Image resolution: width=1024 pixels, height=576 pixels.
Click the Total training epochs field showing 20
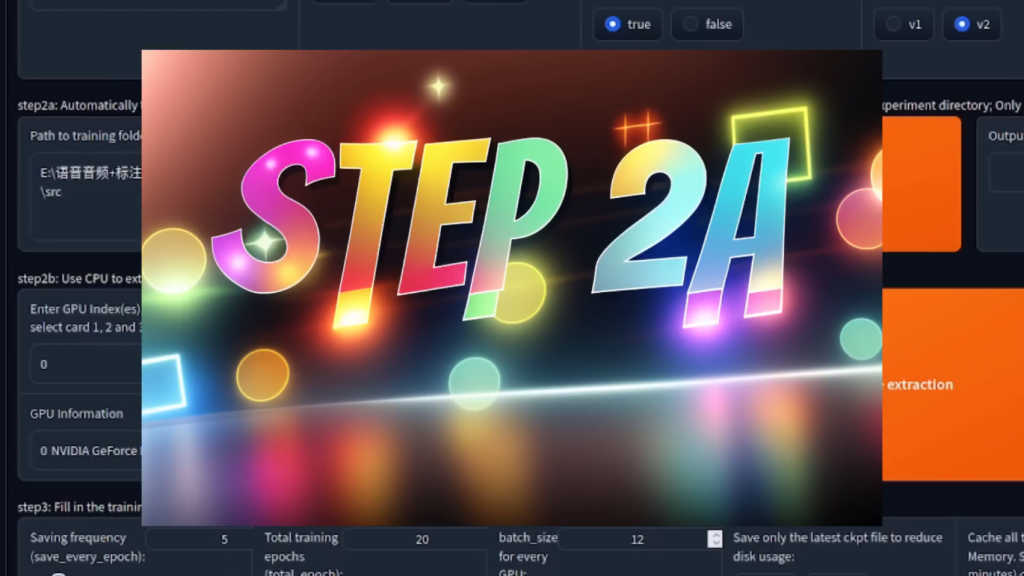click(414, 539)
